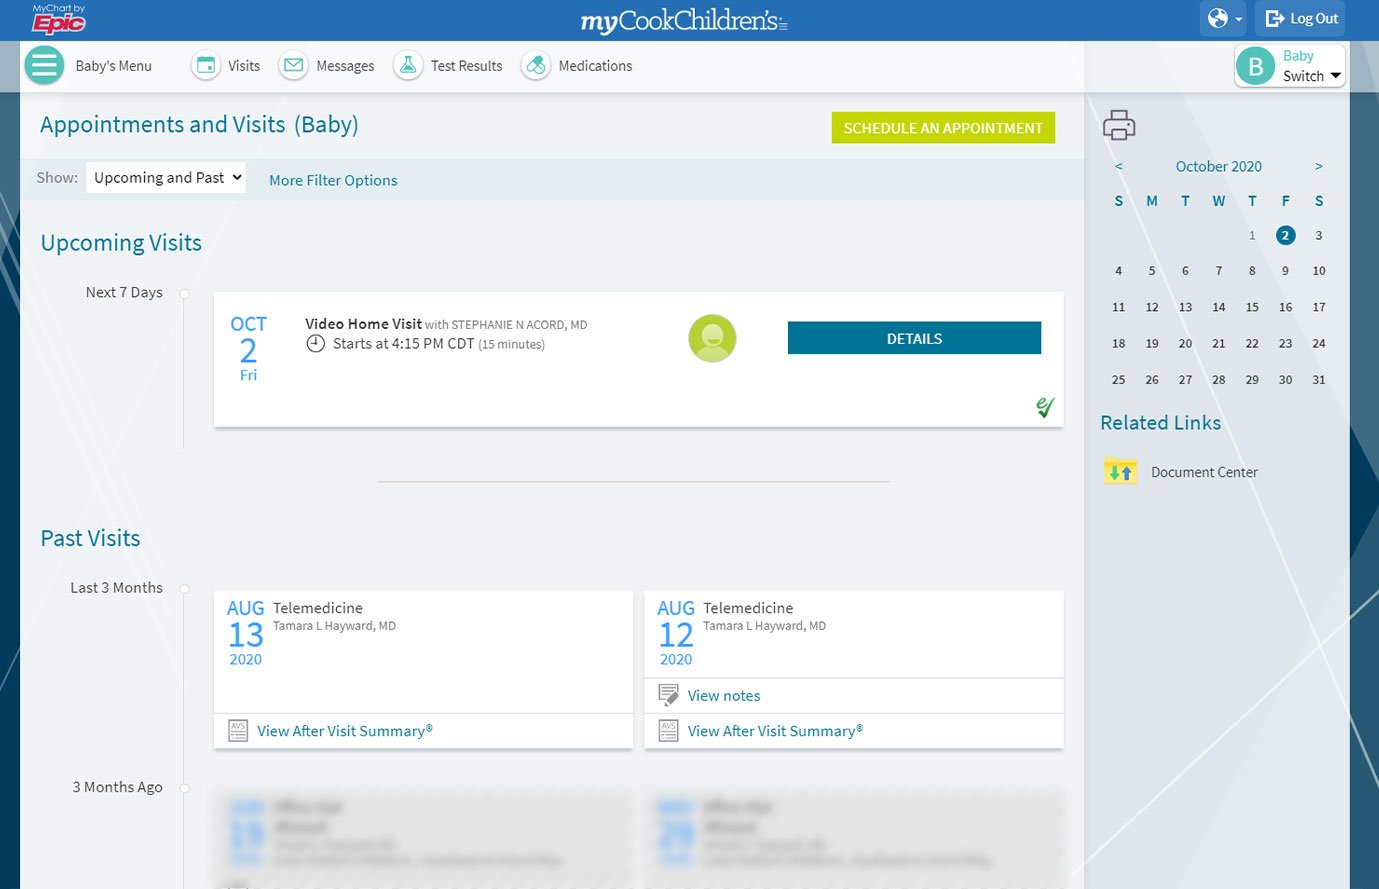Go to next month in calendar
1379x889 pixels.
coord(1319,167)
